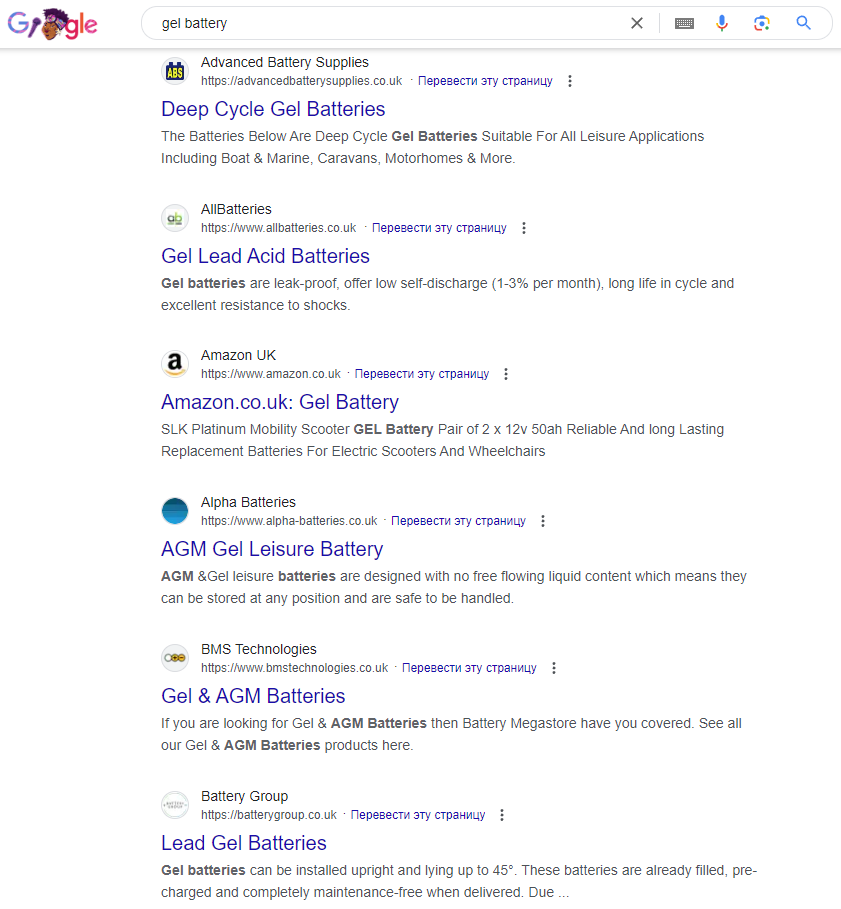
Task: Click the 'Advanced Battery Supplies' site name
Action: 285,63
